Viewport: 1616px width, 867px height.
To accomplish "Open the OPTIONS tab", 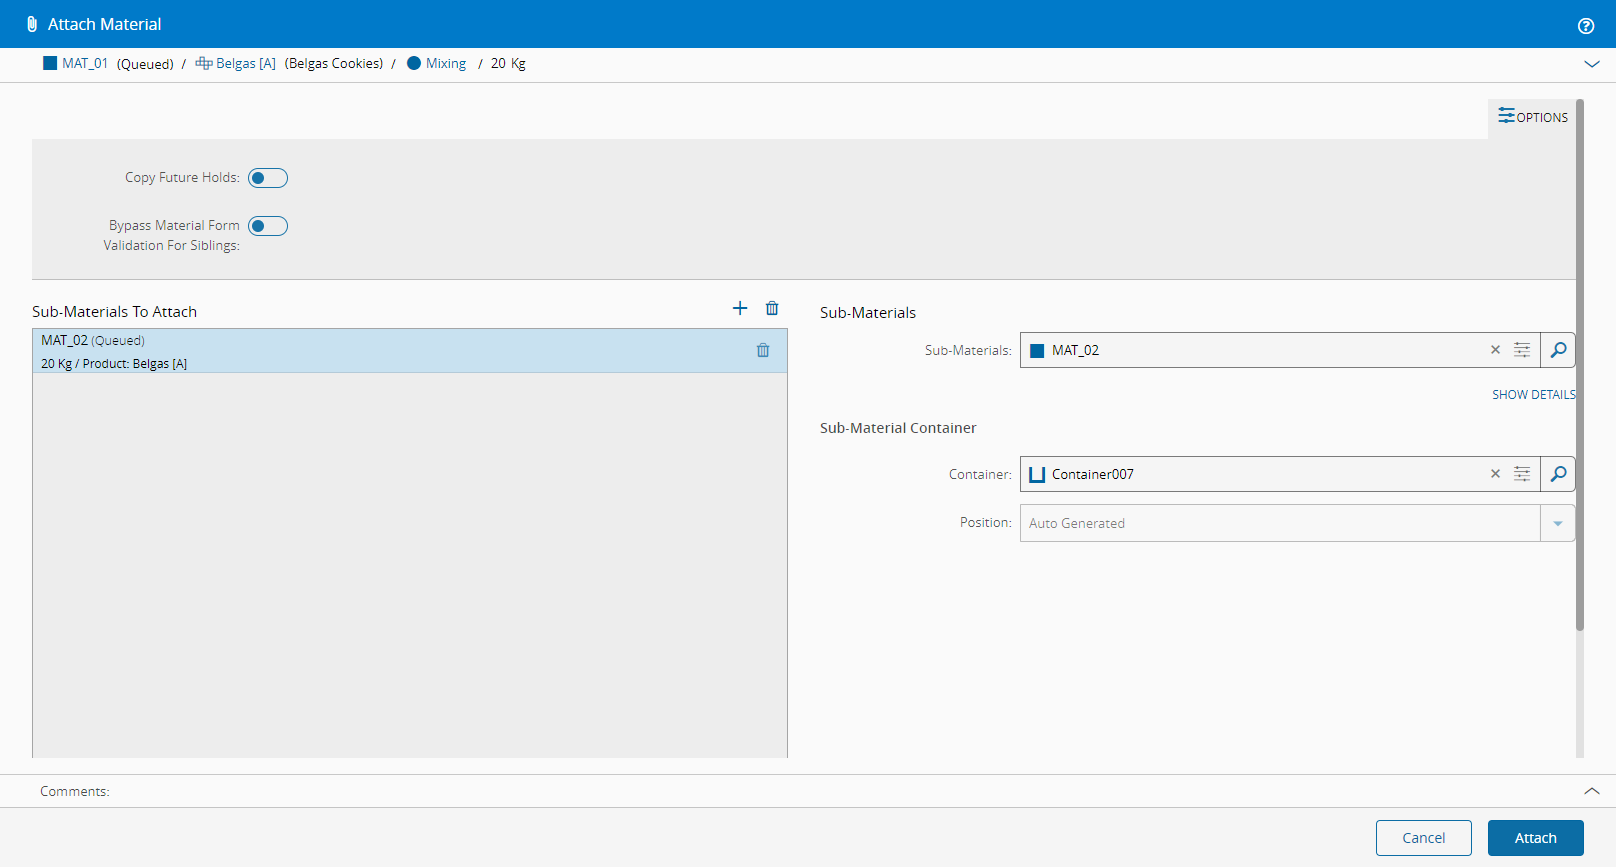I will coord(1532,117).
